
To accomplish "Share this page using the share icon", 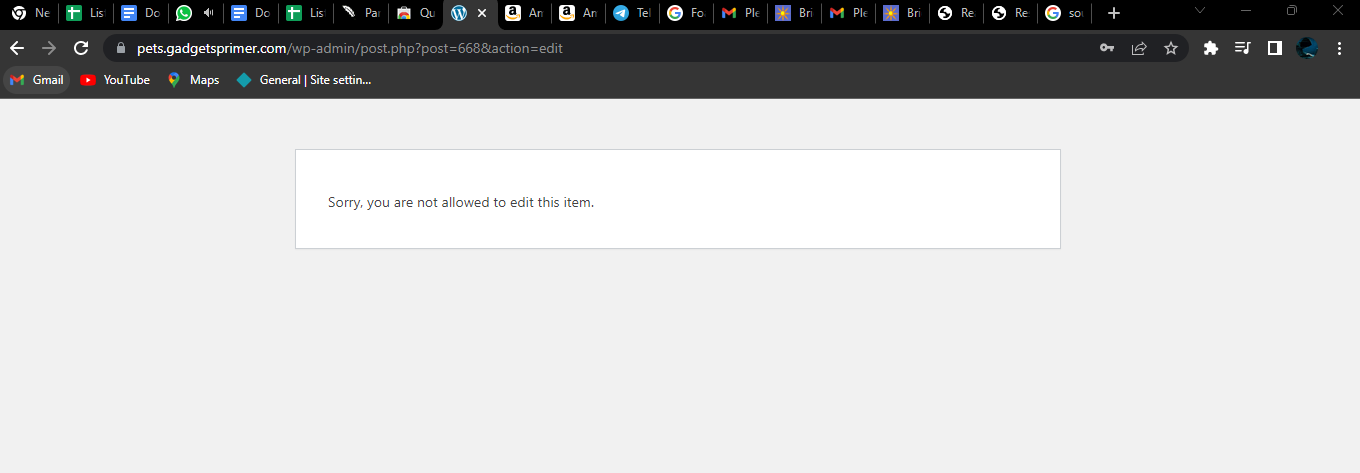I will pos(1139,48).
